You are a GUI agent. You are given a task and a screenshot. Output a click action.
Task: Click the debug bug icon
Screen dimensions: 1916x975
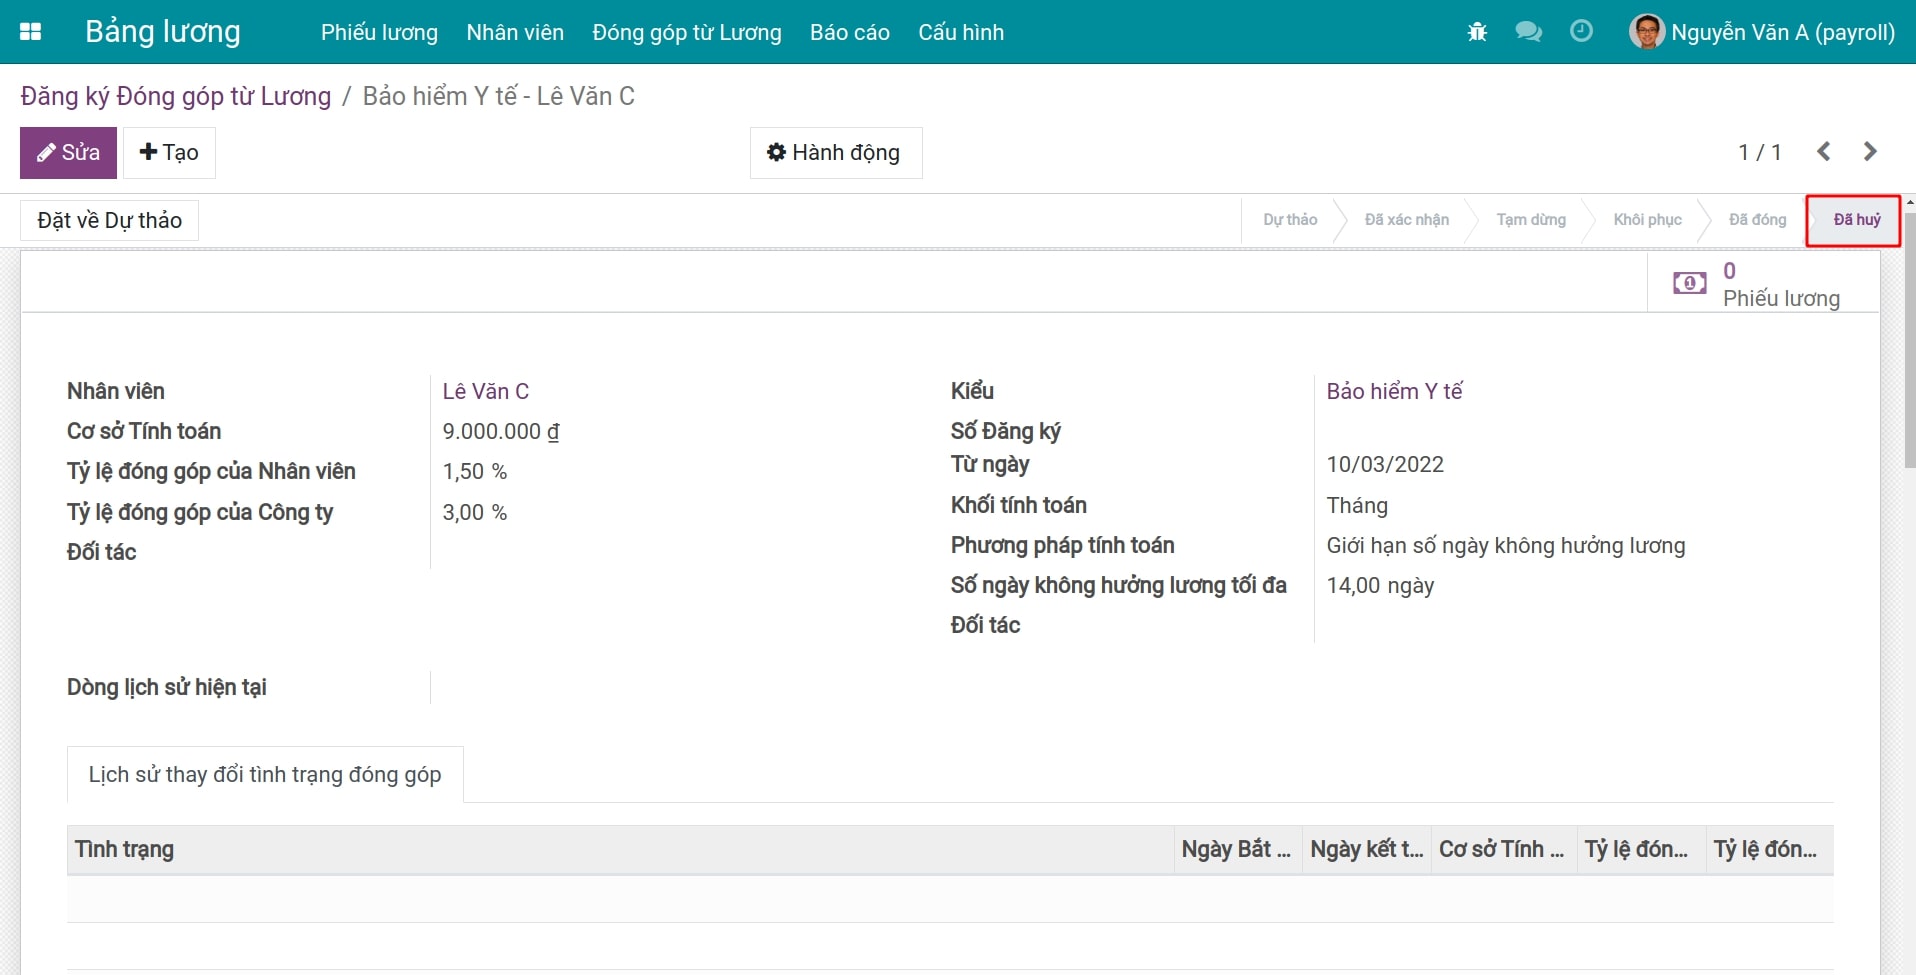click(x=1477, y=32)
